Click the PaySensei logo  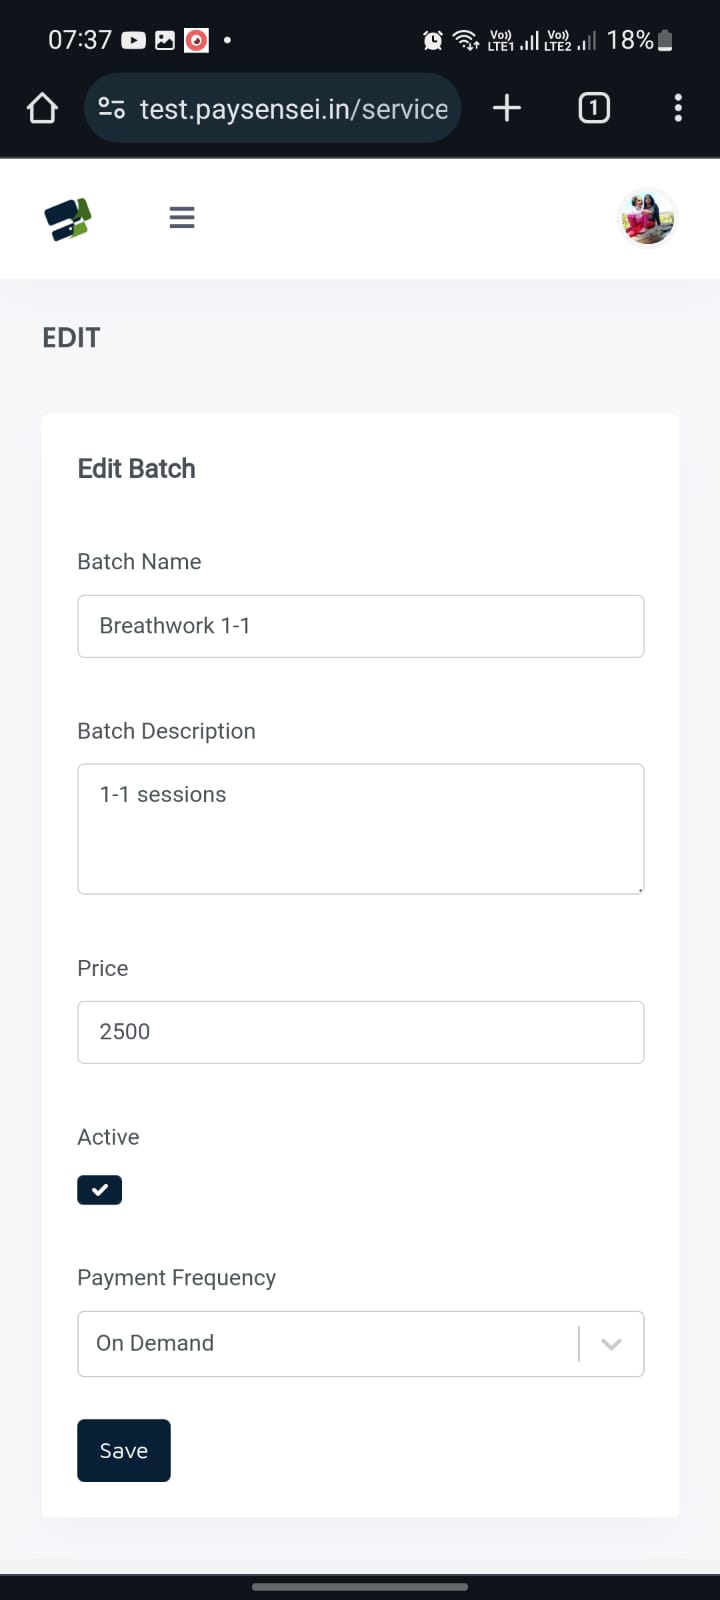(x=68, y=218)
